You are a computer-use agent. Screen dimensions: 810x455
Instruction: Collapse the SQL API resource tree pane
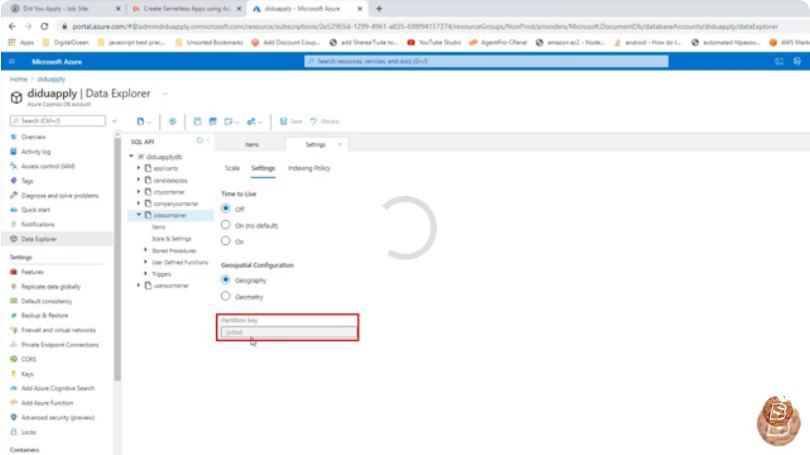pos(208,140)
